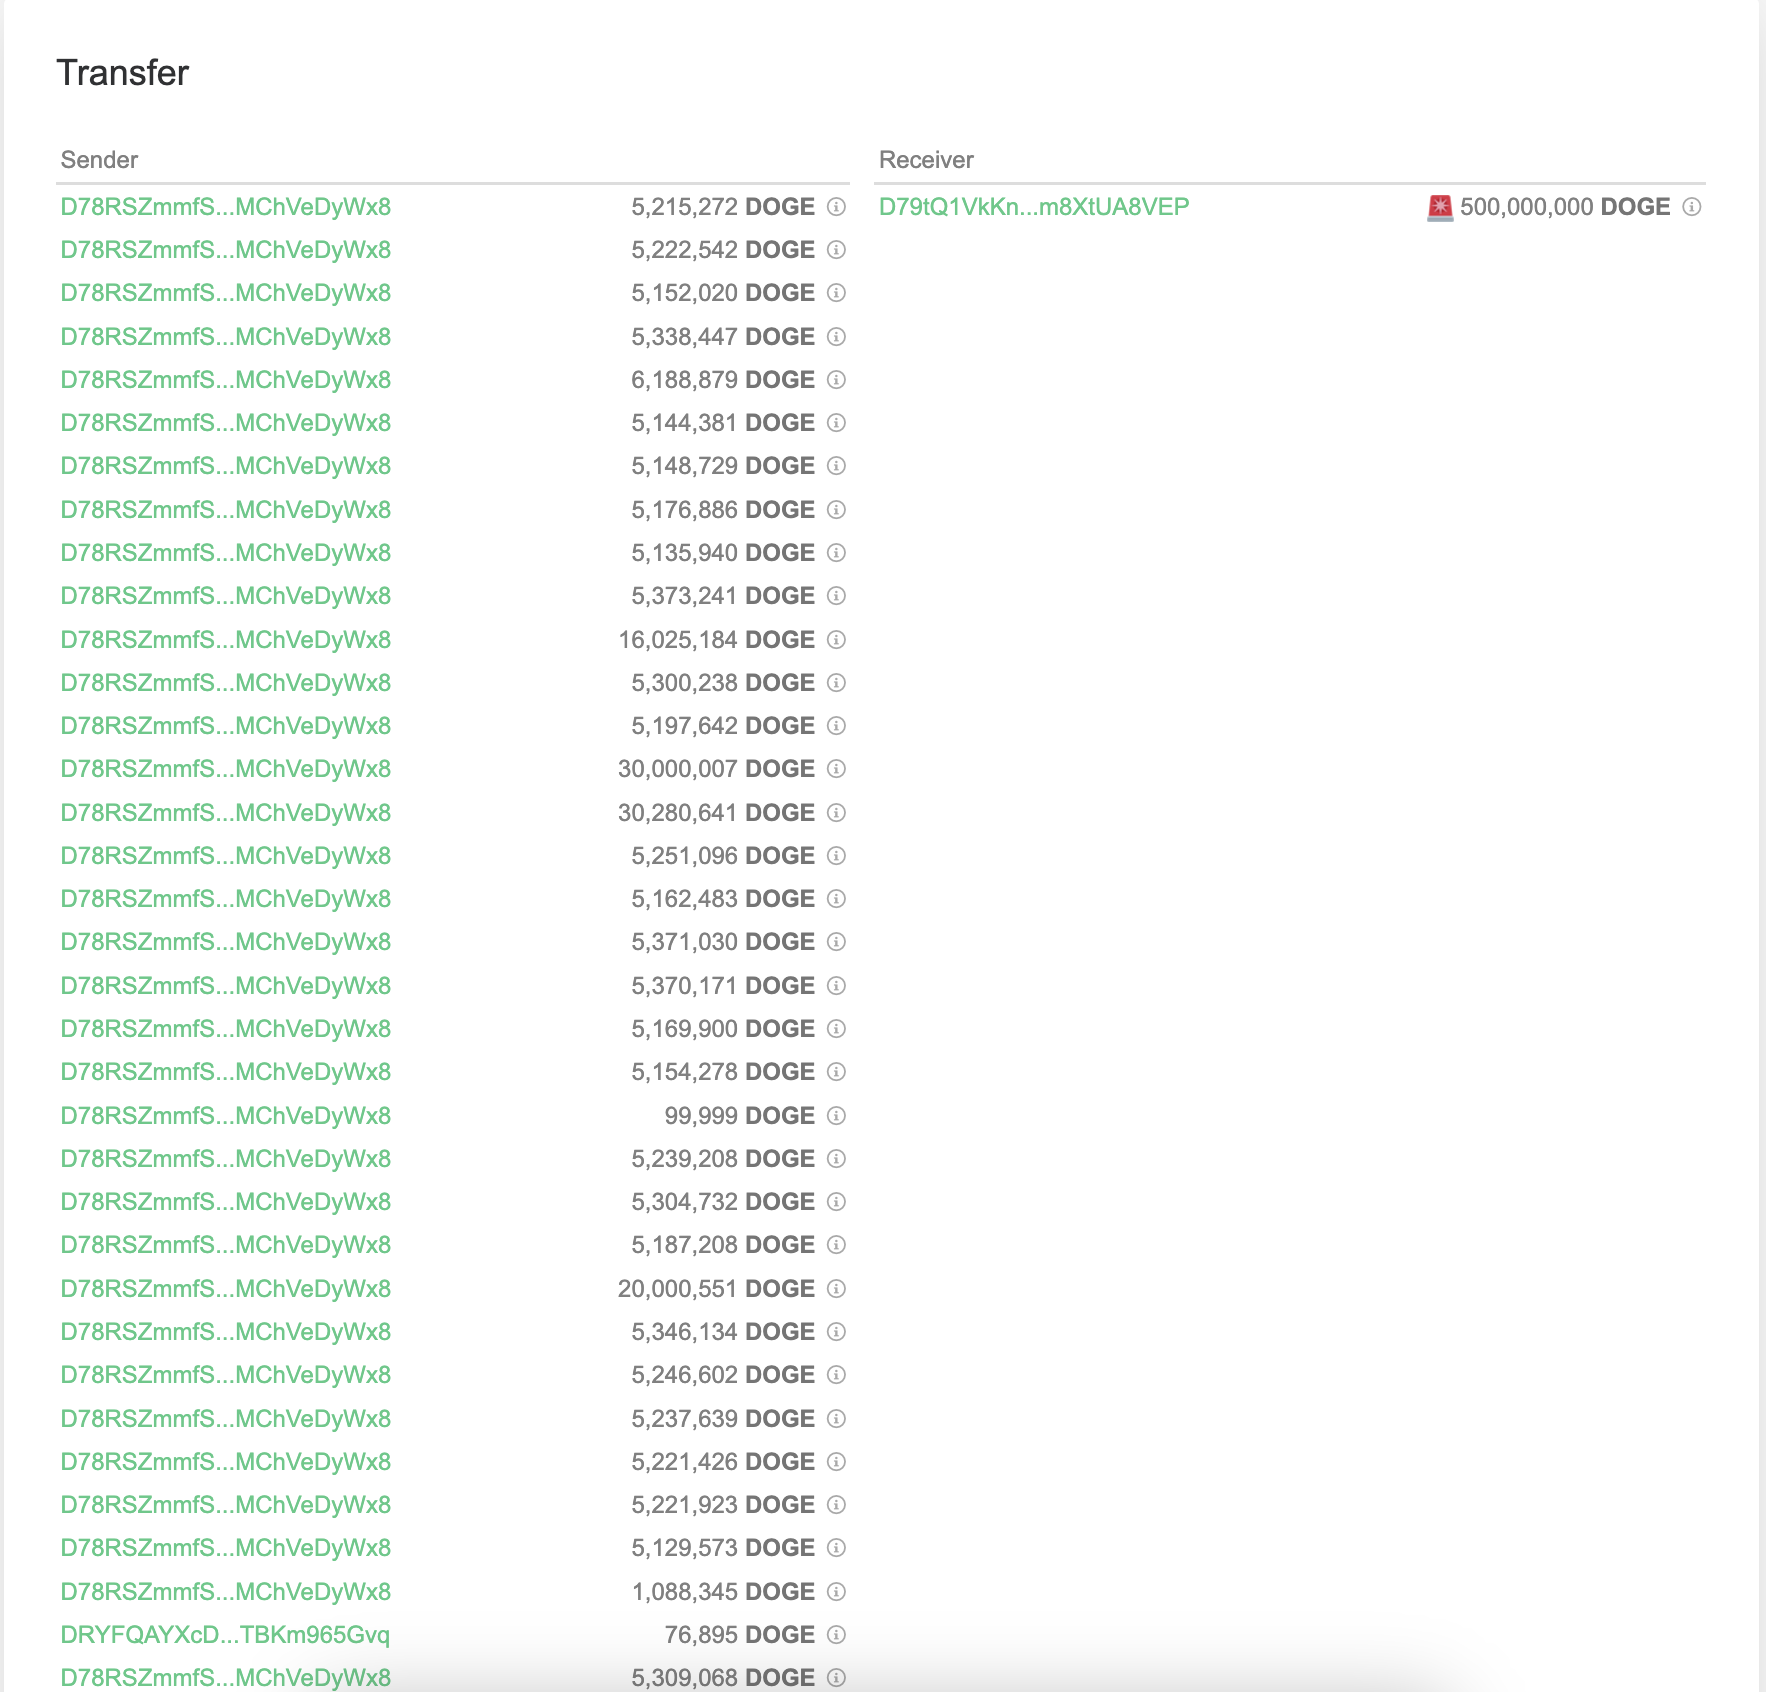
Task: Open info icon for 5,148,729 DOGE
Action: coord(836,466)
